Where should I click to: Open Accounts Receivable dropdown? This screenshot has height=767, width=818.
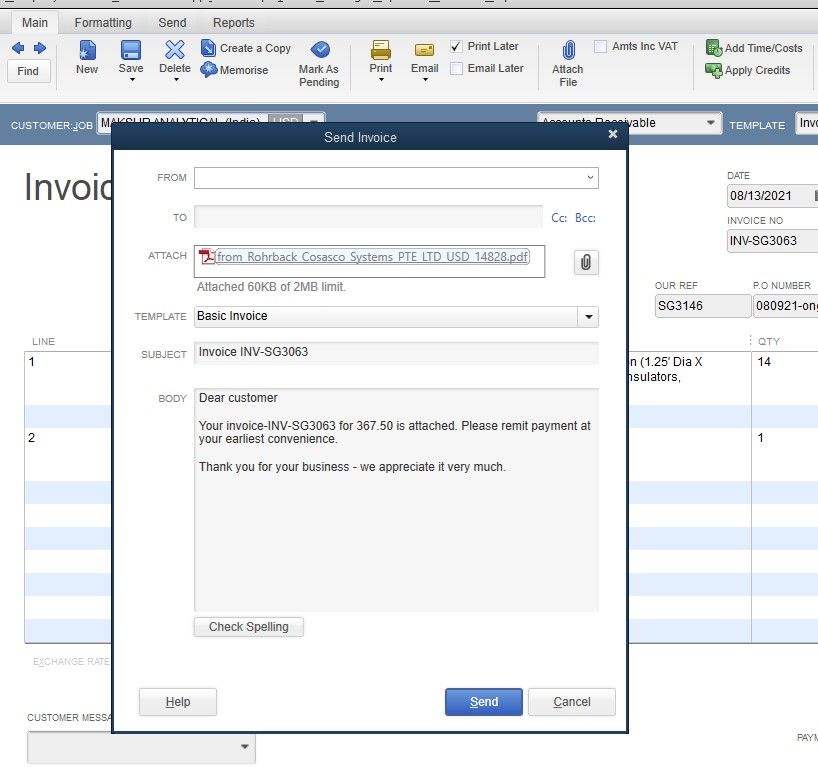[710, 123]
